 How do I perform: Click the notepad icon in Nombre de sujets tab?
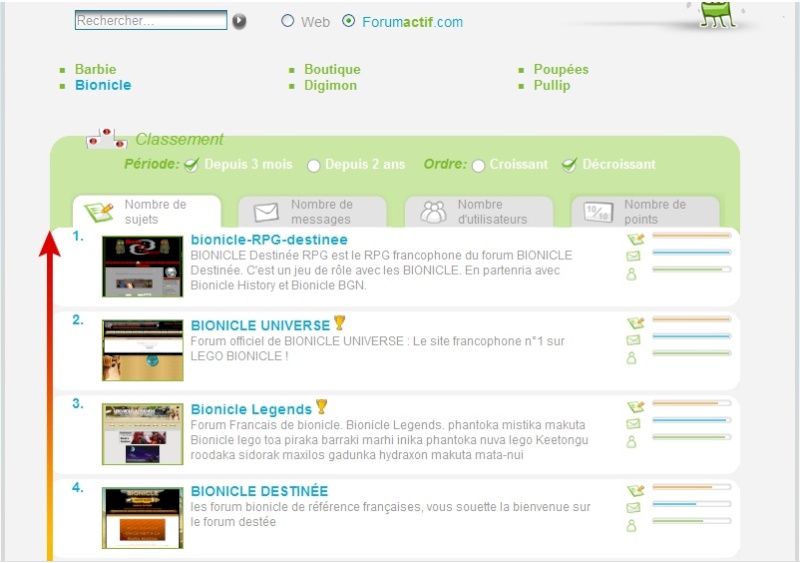coord(98,212)
